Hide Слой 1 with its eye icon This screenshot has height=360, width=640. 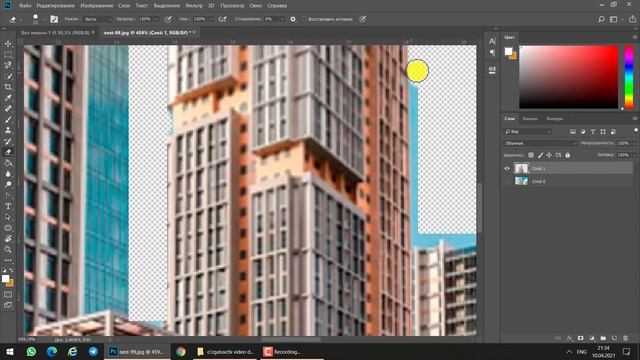tap(507, 168)
